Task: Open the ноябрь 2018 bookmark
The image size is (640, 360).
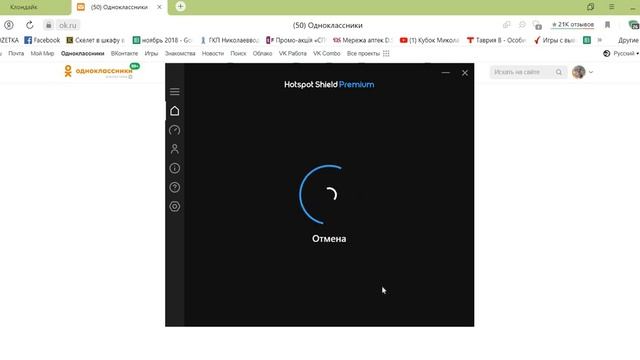Action: (x=162, y=40)
